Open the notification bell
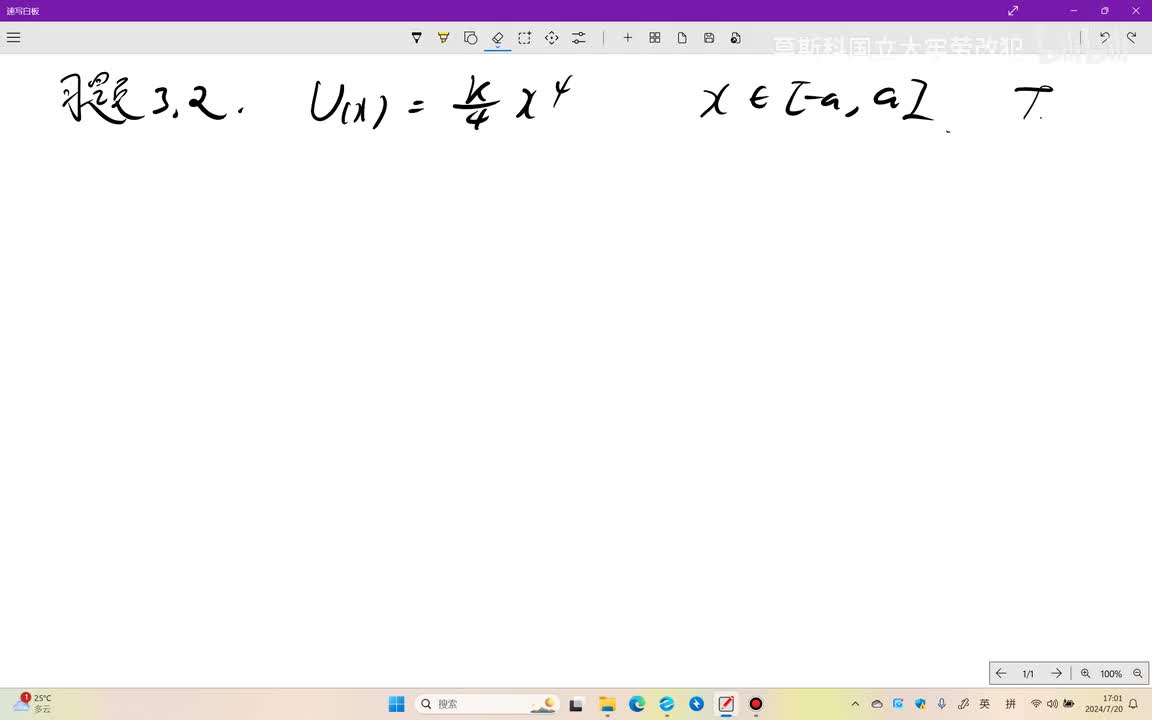 pos(1133,704)
